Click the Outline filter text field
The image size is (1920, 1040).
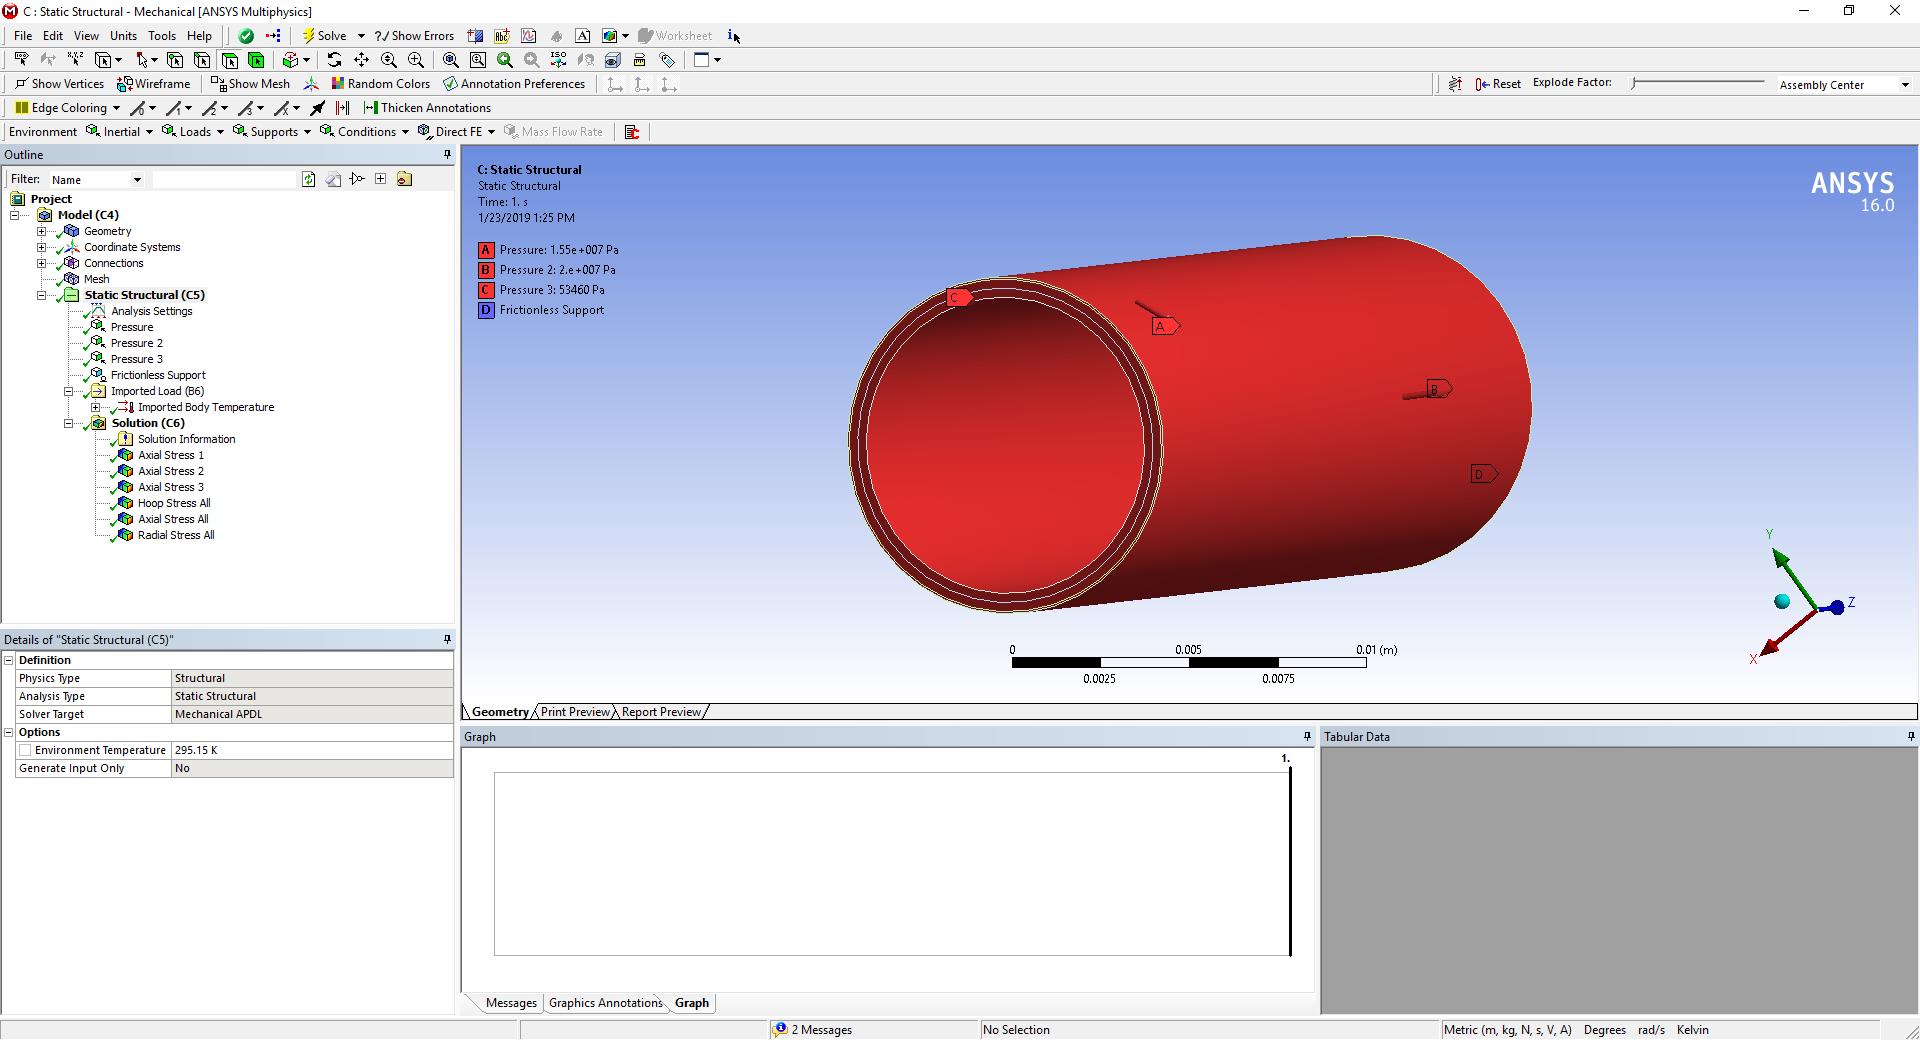click(x=224, y=180)
